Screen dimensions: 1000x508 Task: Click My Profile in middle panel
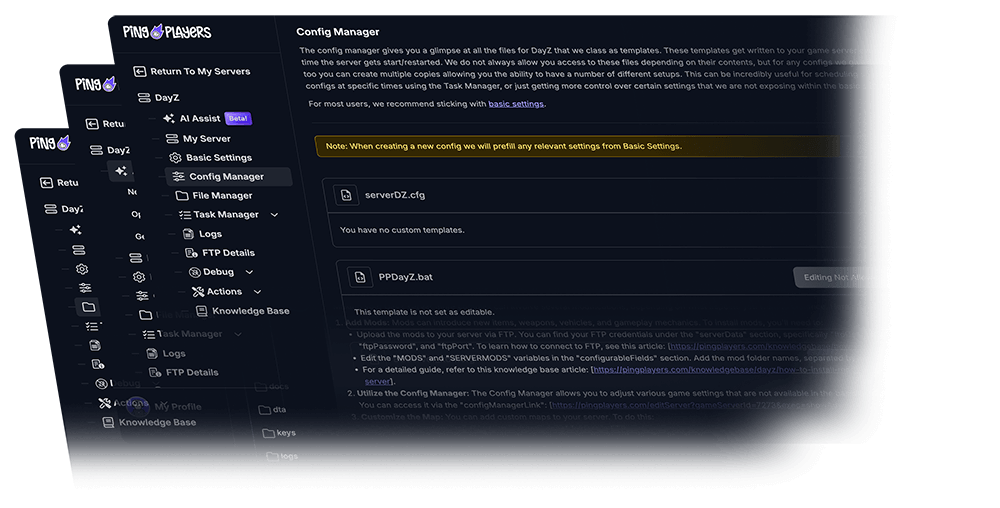pos(177,407)
